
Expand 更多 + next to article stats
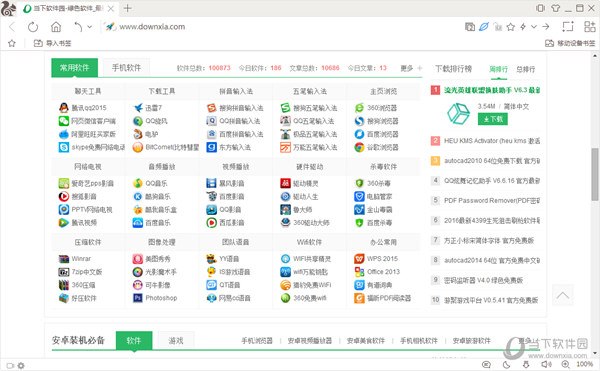(x=411, y=68)
